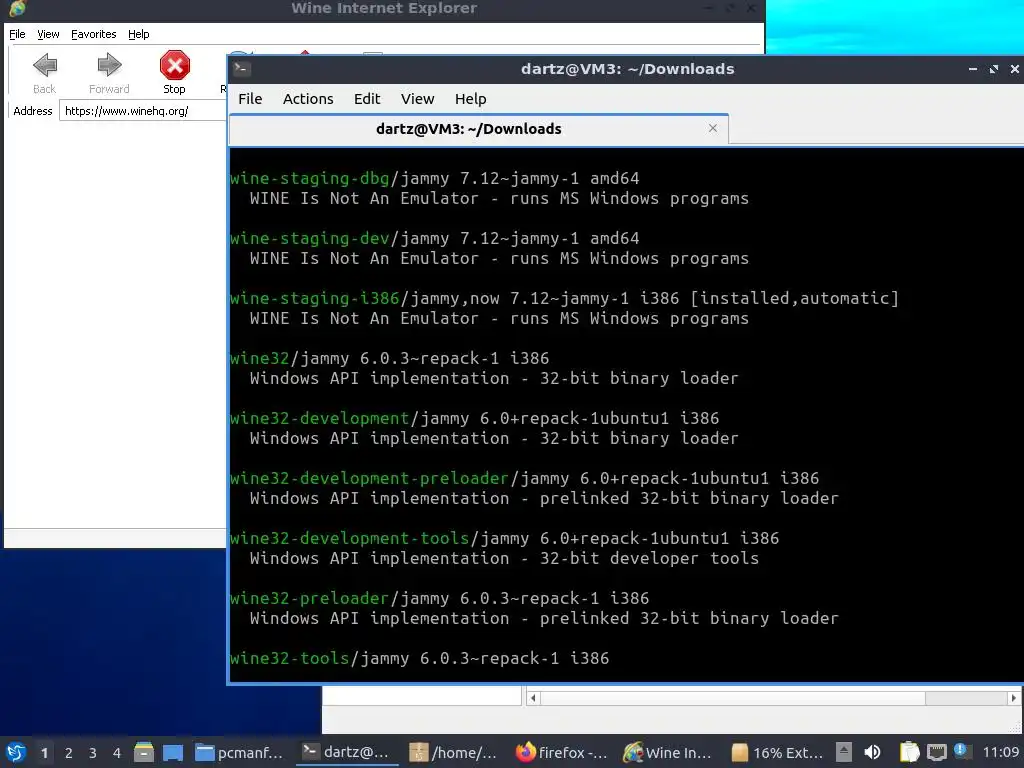The width and height of the screenshot is (1024, 768).
Task: Open the terminal Edit menu
Action: coord(367,99)
